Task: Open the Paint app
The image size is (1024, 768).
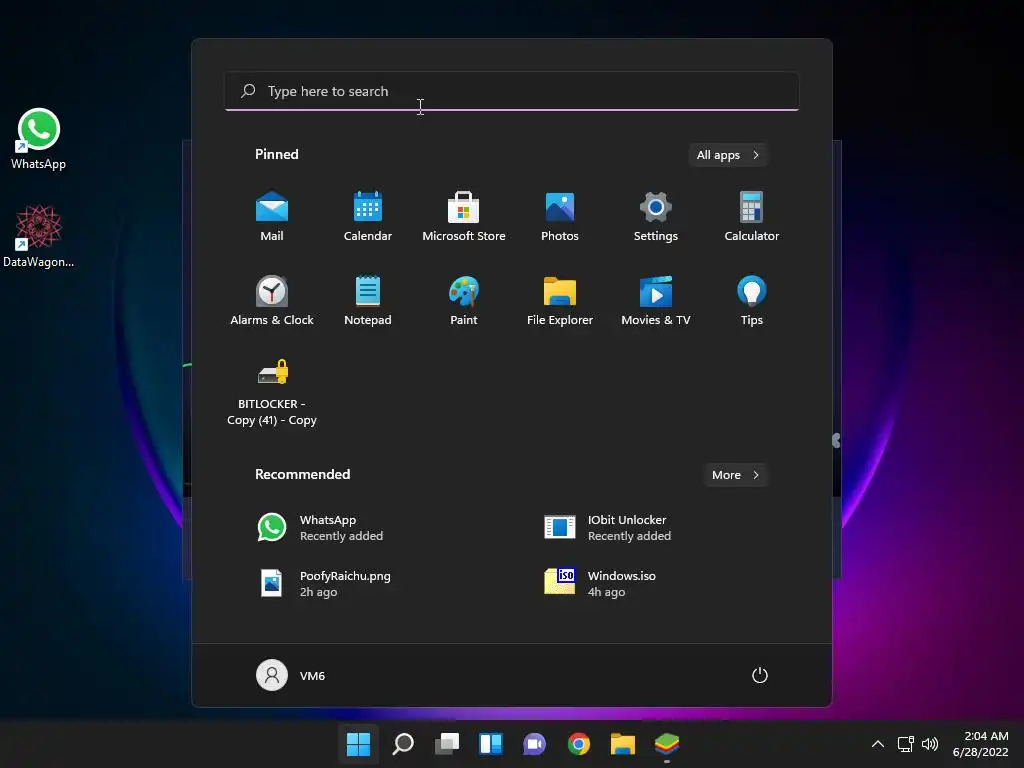Action: click(464, 301)
